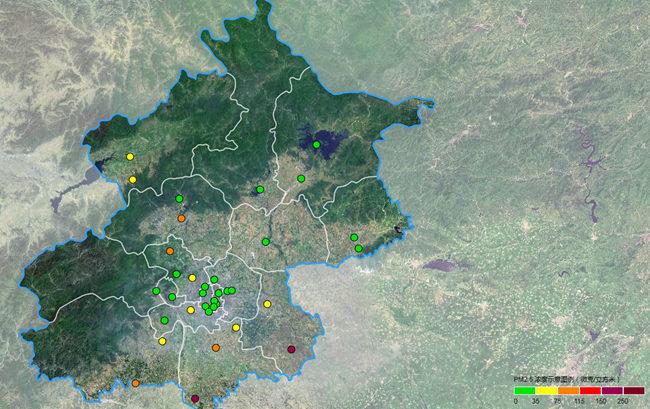The image size is (650, 409).
Task: Select the red legend swatch for 115–150
Action: pos(589,391)
